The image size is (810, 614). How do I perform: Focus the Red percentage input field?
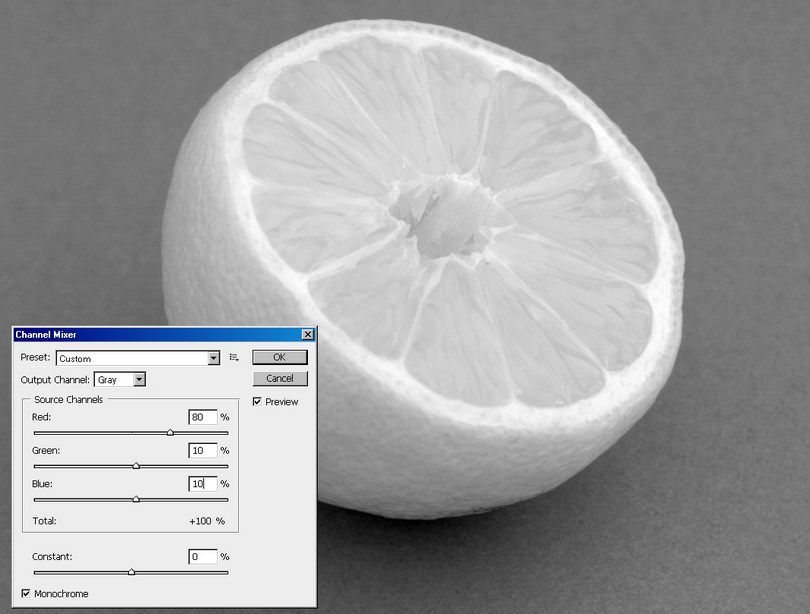pos(202,417)
